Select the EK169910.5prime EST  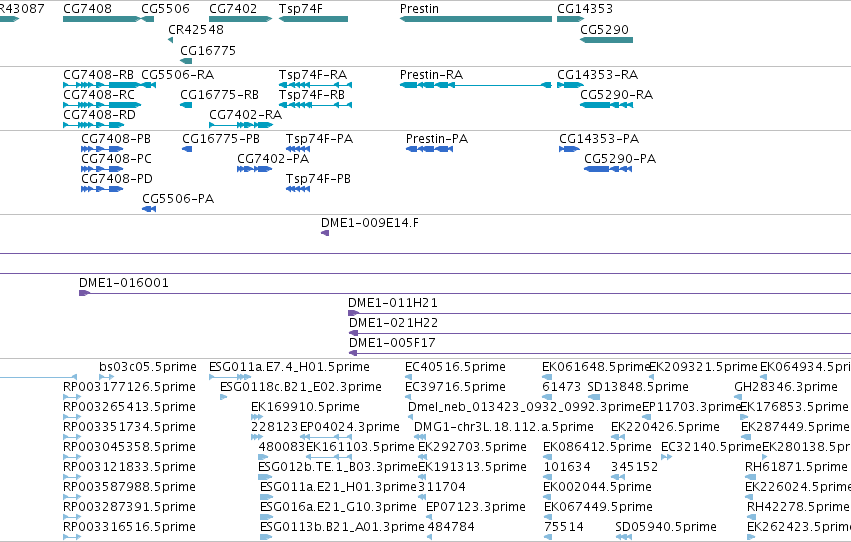[x=257, y=418]
